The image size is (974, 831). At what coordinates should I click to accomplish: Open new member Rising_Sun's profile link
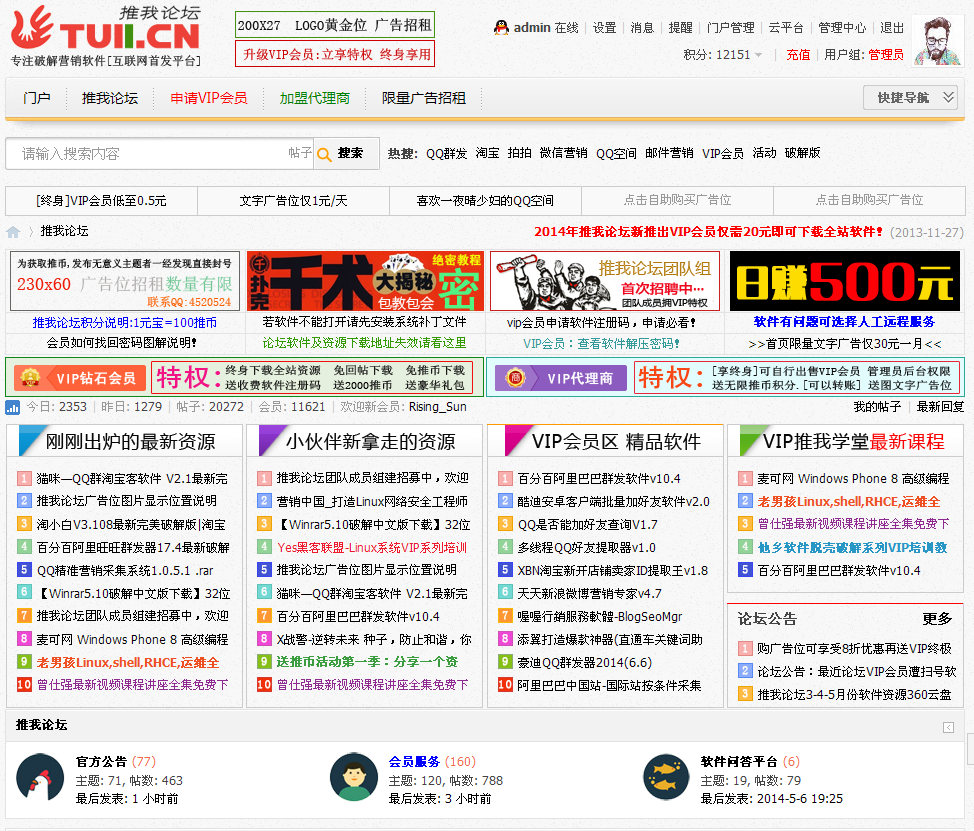tap(441, 408)
